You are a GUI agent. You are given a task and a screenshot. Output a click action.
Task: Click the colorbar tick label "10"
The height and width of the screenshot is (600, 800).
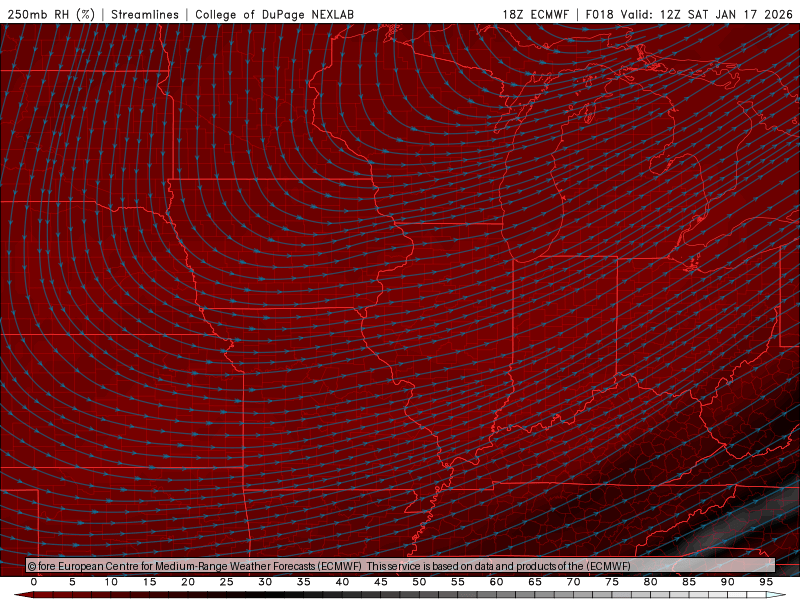111,582
